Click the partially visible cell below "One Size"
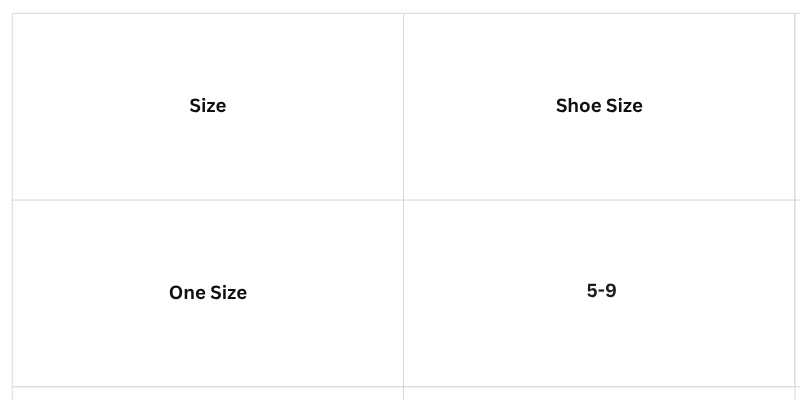This screenshot has width=800, height=400. pyautogui.click(x=208, y=394)
